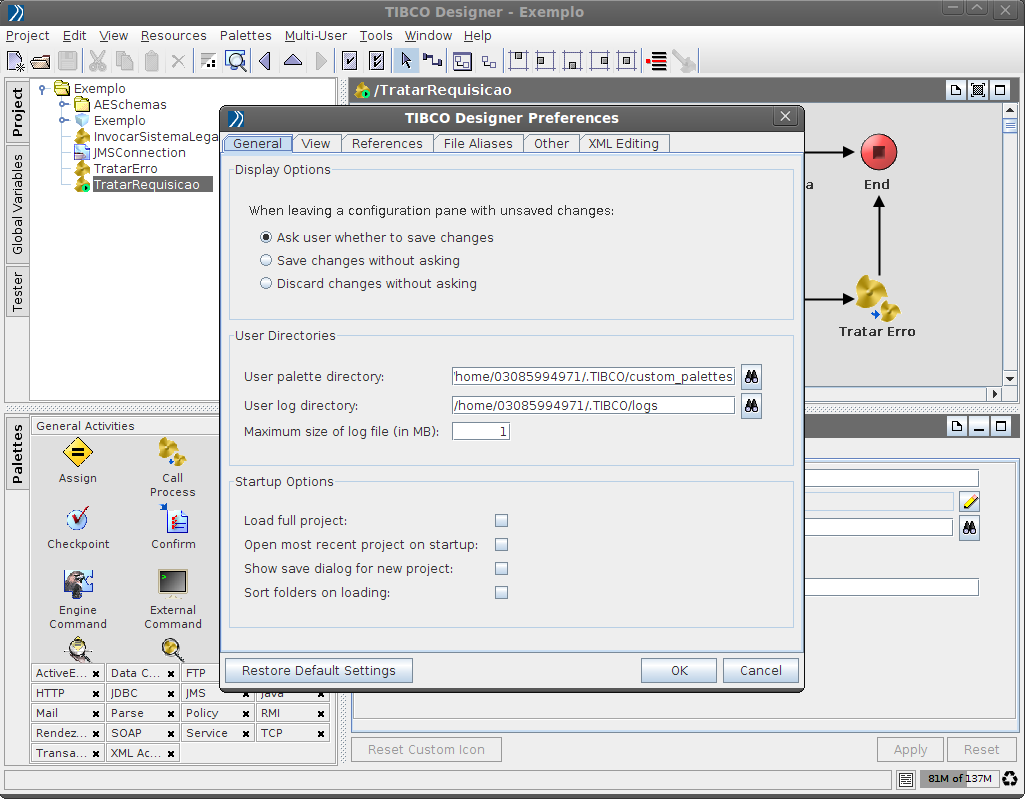
Task: Click the red End node icon
Action: 878,153
